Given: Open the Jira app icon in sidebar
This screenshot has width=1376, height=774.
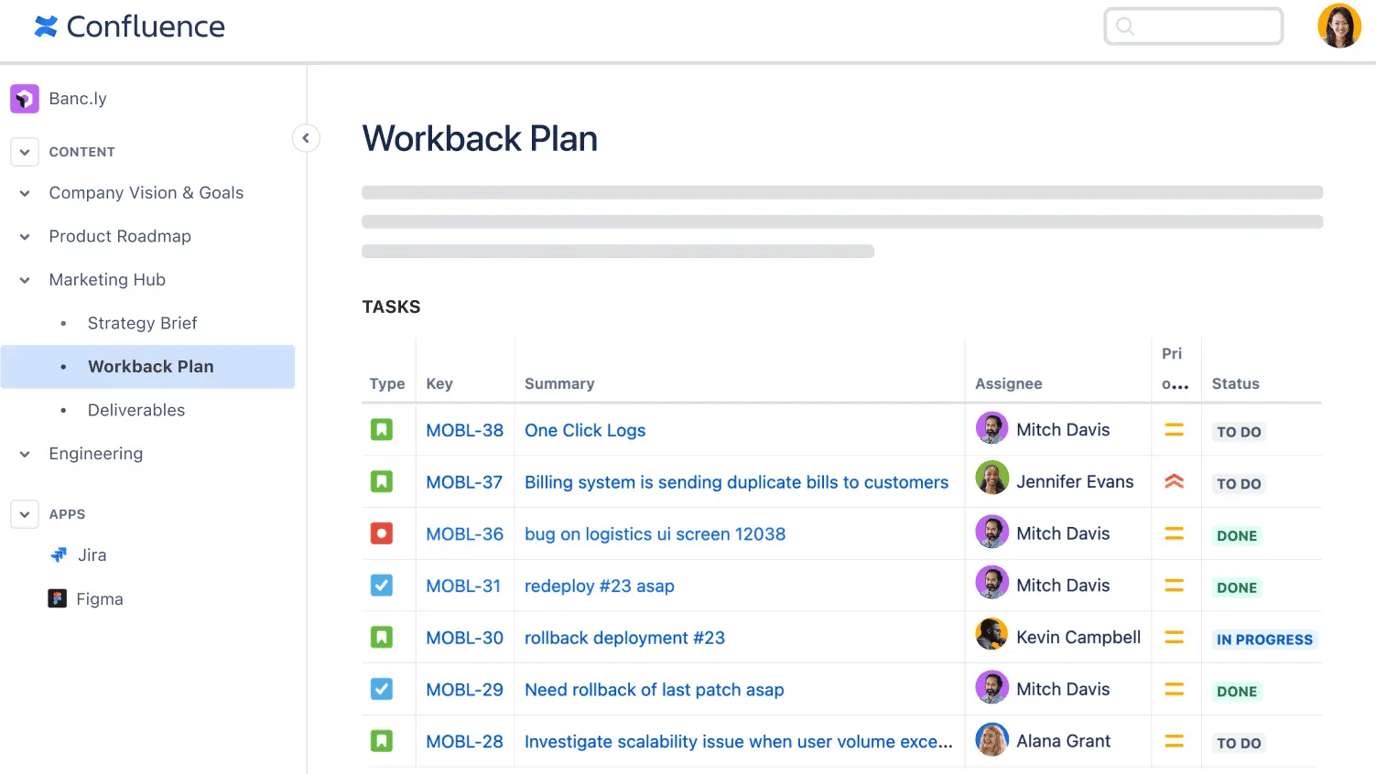Looking at the screenshot, I should [x=59, y=555].
